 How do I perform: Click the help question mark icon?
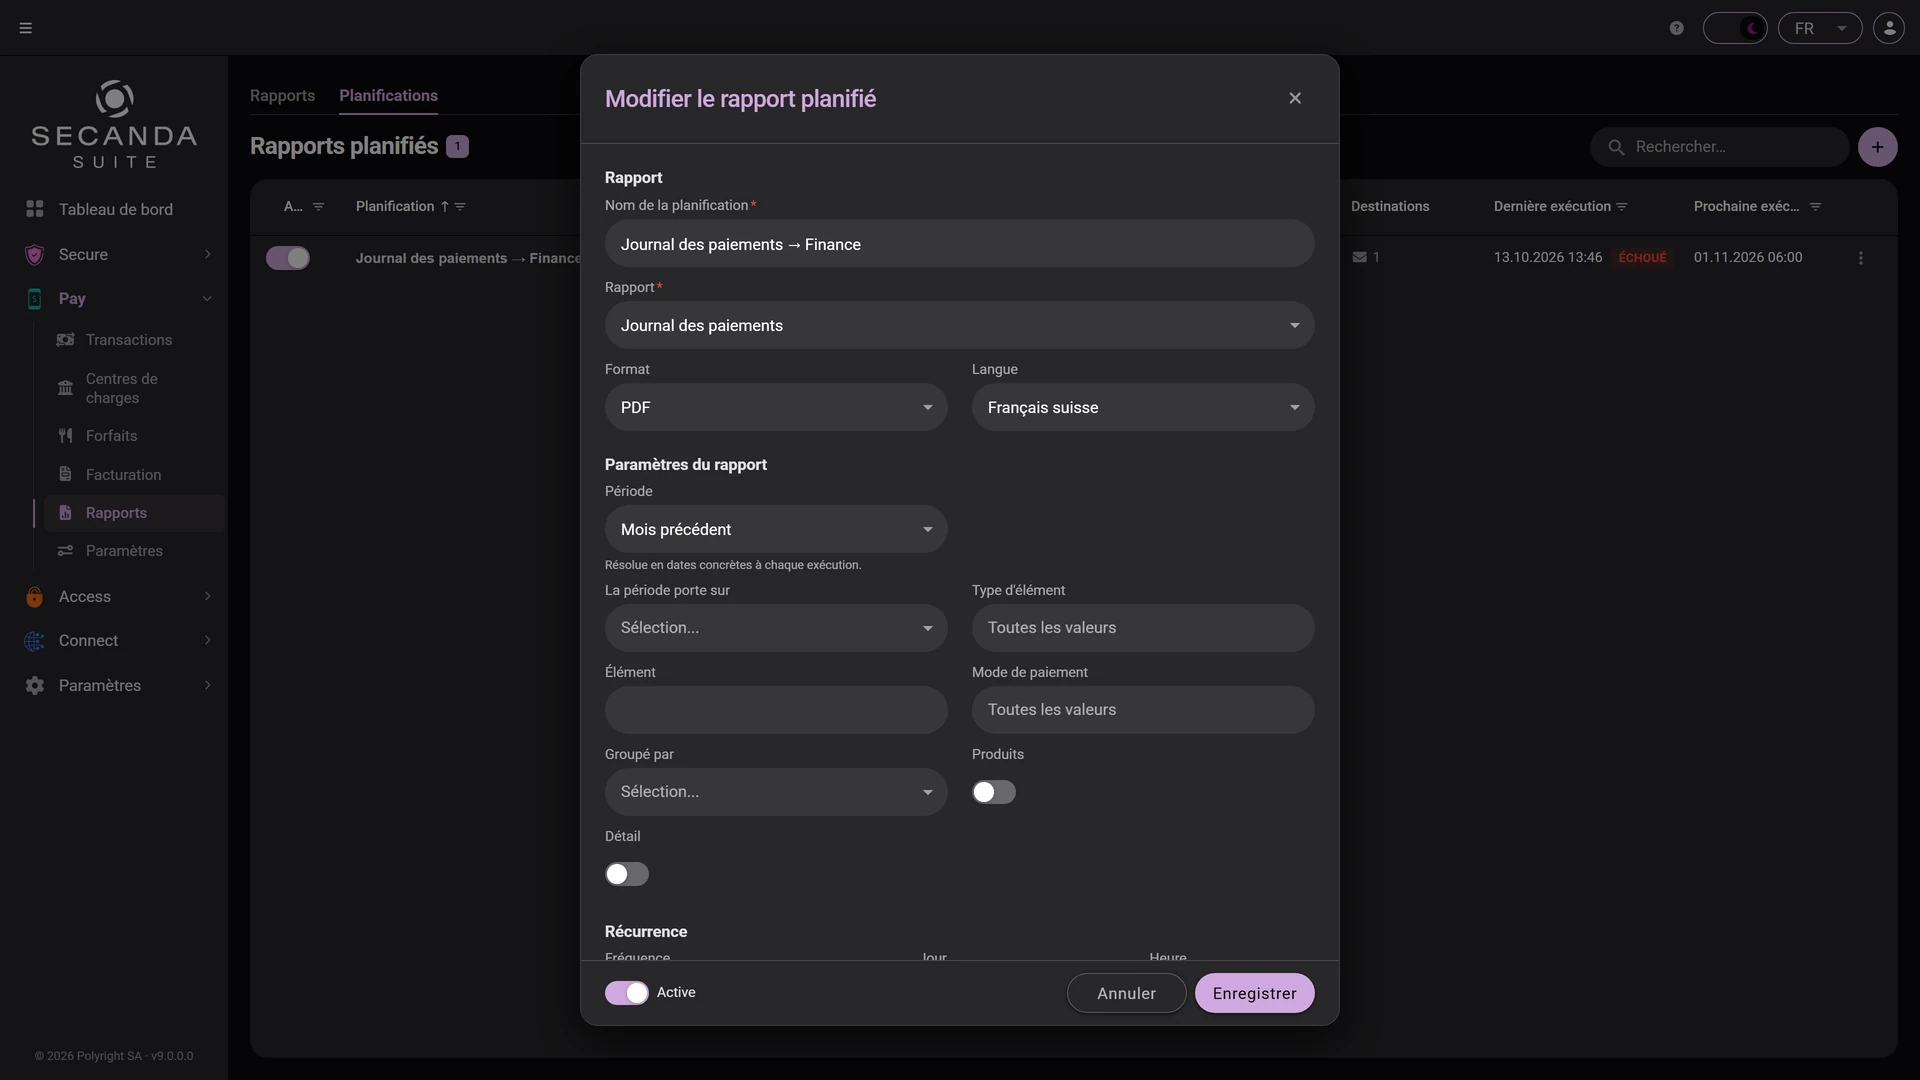pyautogui.click(x=1677, y=28)
